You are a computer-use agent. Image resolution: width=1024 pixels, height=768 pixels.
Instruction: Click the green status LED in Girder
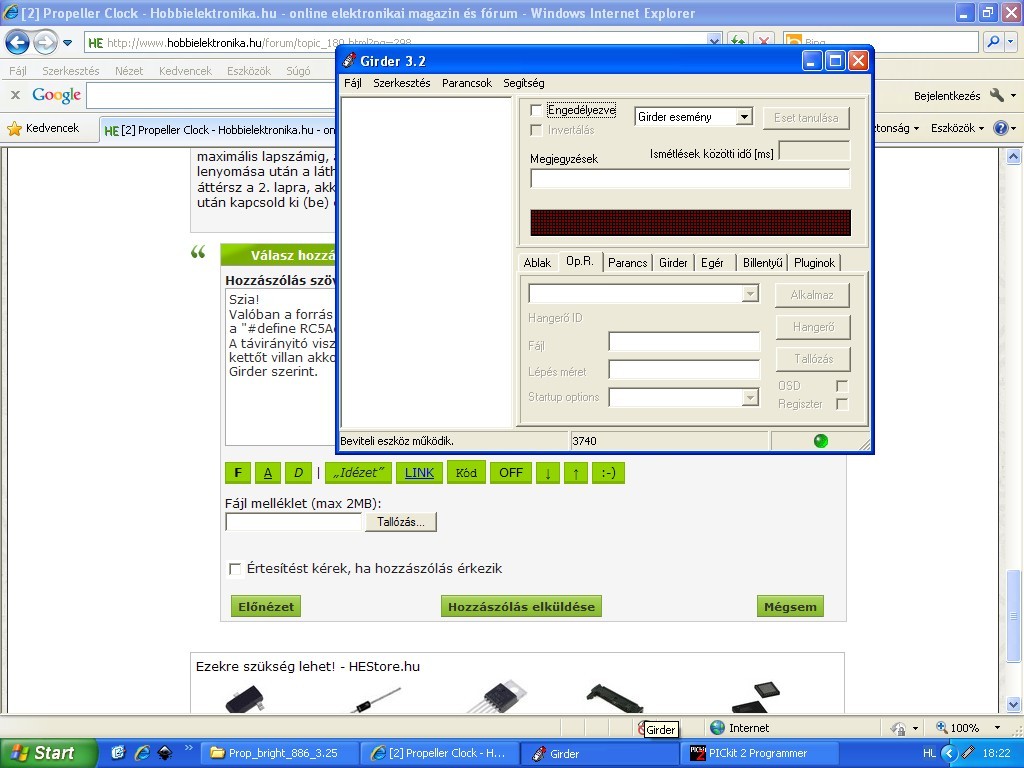[x=821, y=441]
